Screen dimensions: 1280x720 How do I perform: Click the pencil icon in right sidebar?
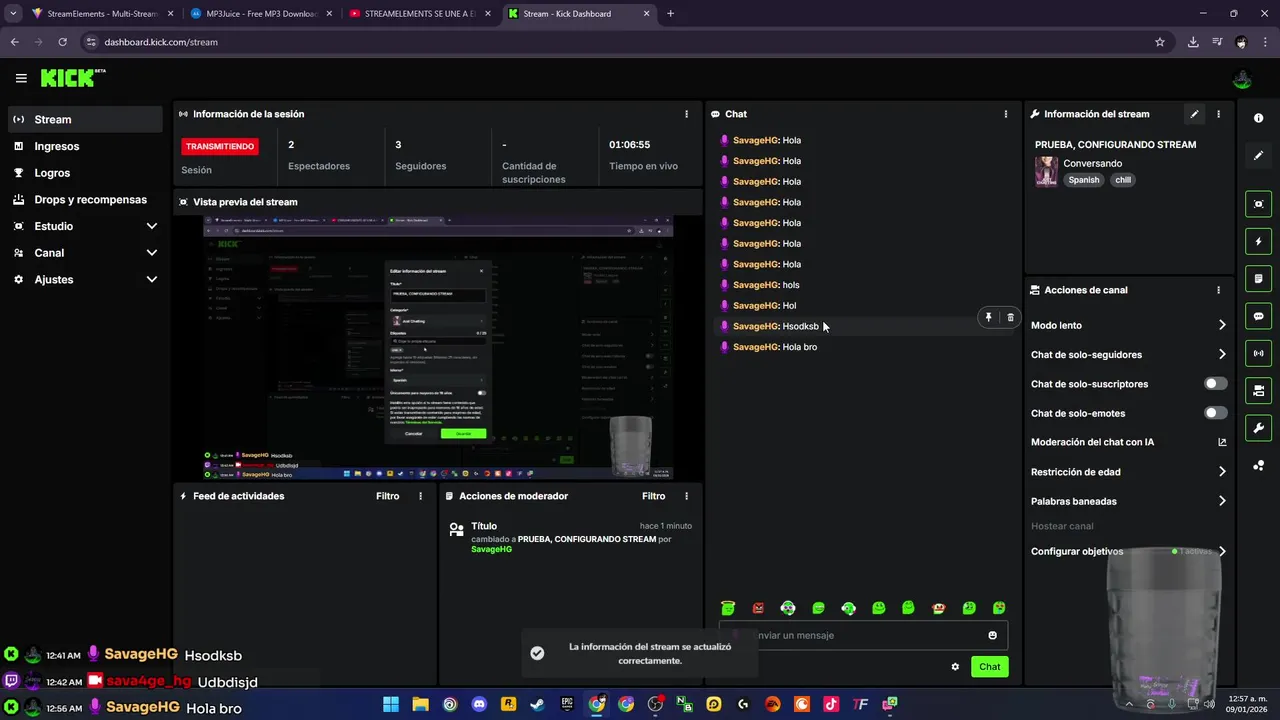click(1258, 155)
